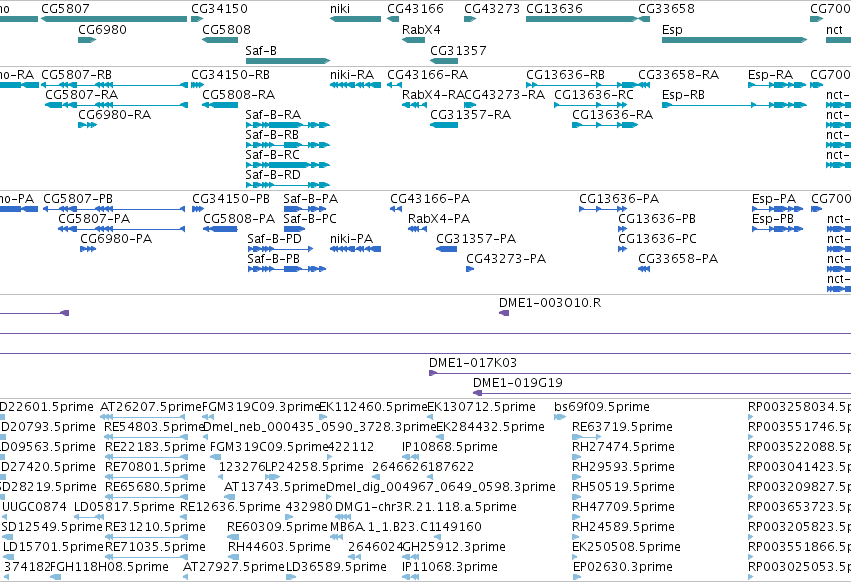Select the CG13636-PA protein label

coord(619,199)
